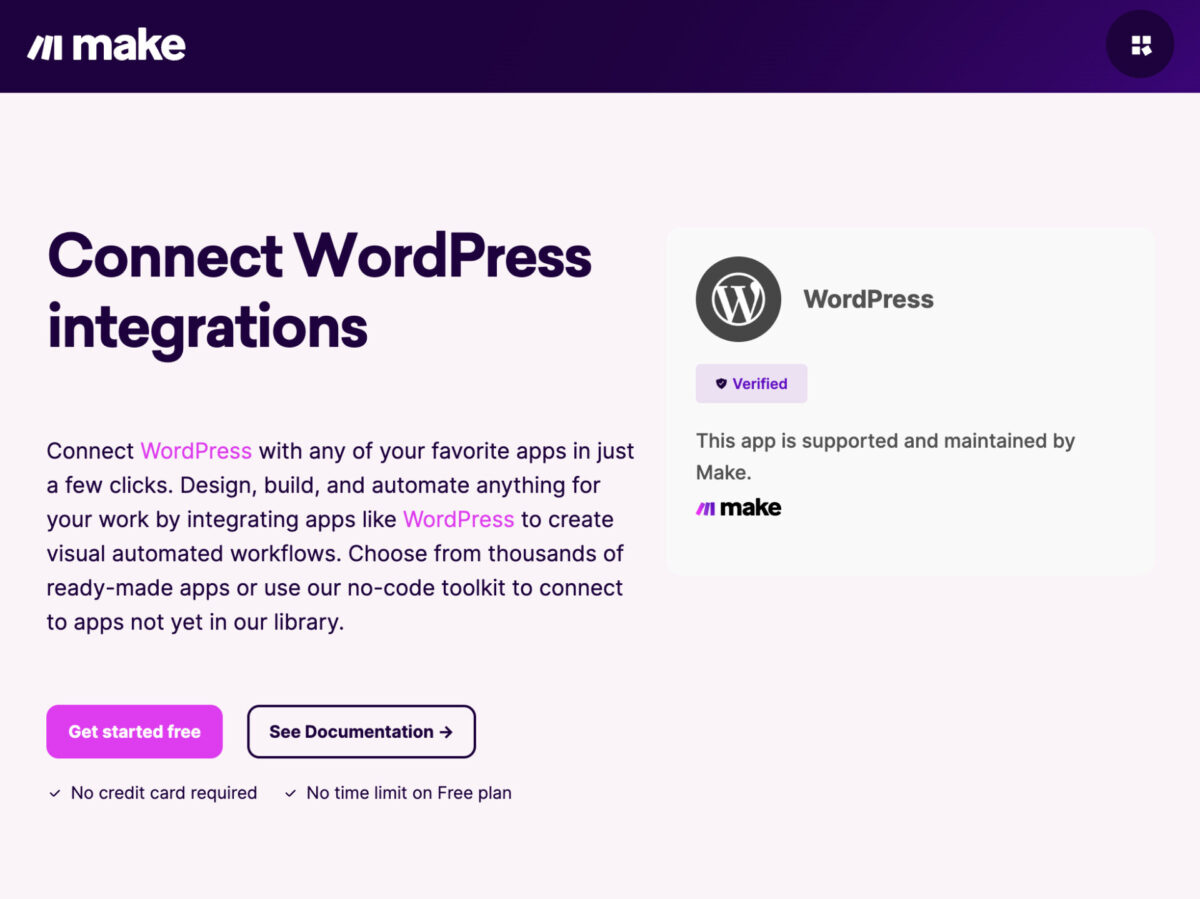Click the round WordPress logo icon
Screen dimensions: 1200x899
738,299
